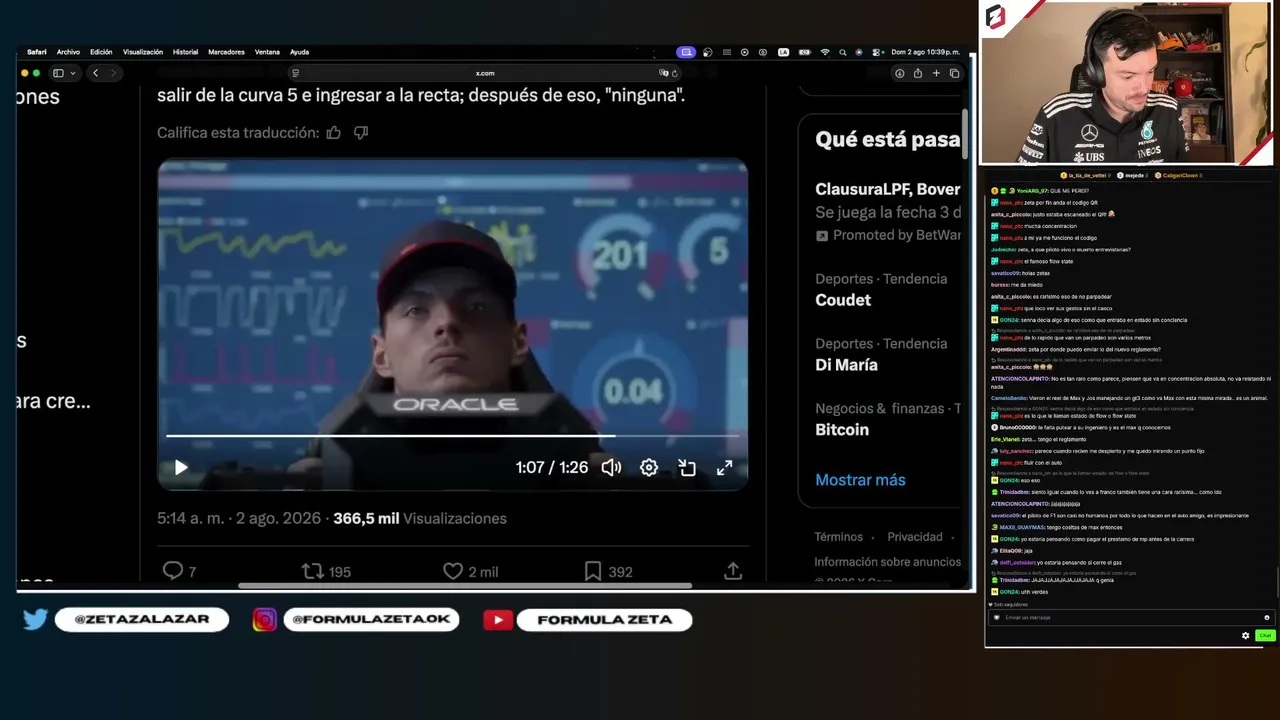Open Safari share sheet
This screenshot has width=1280, height=720.
pos(917,73)
